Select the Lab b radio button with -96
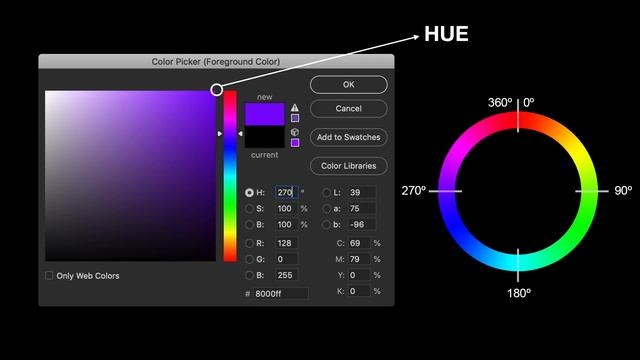Image resolution: width=640 pixels, height=360 pixels. [x=326, y=224]
